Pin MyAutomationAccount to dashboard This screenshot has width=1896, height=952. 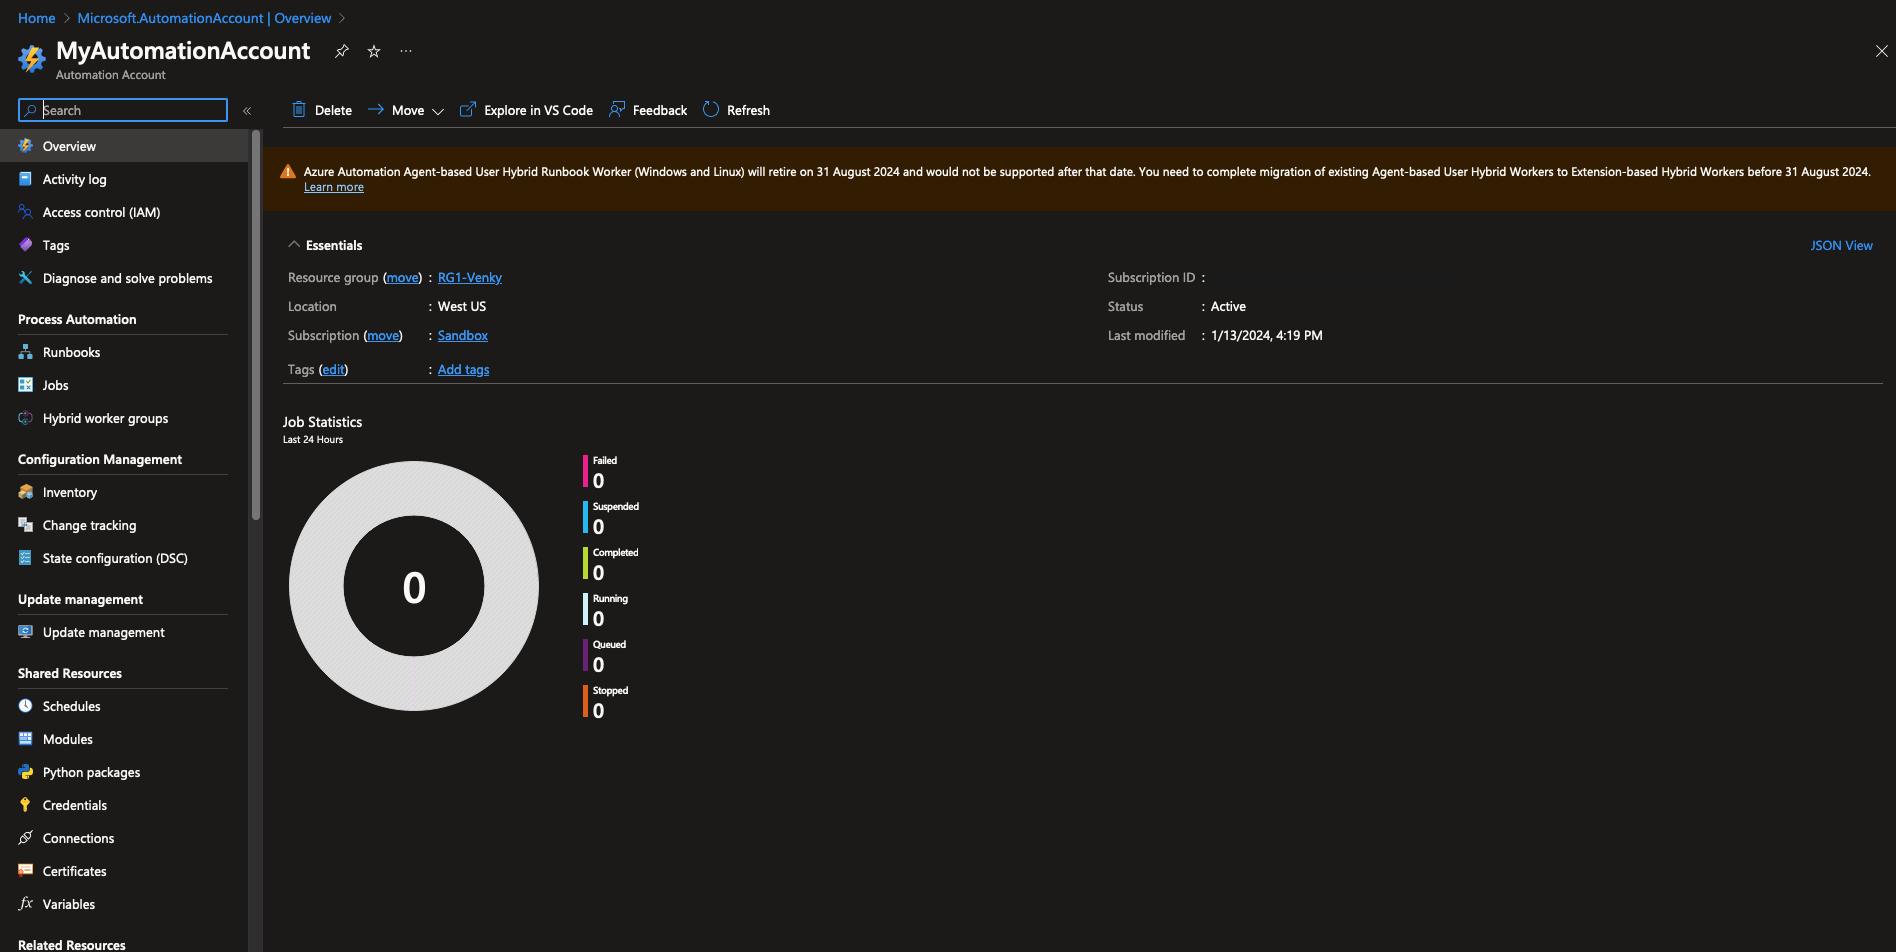pyautogui.click(x=342, y=51)
